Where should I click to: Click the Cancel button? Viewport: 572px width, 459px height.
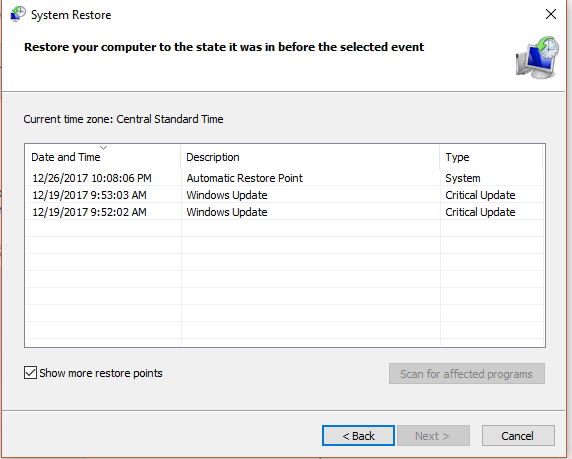(518, 436)
